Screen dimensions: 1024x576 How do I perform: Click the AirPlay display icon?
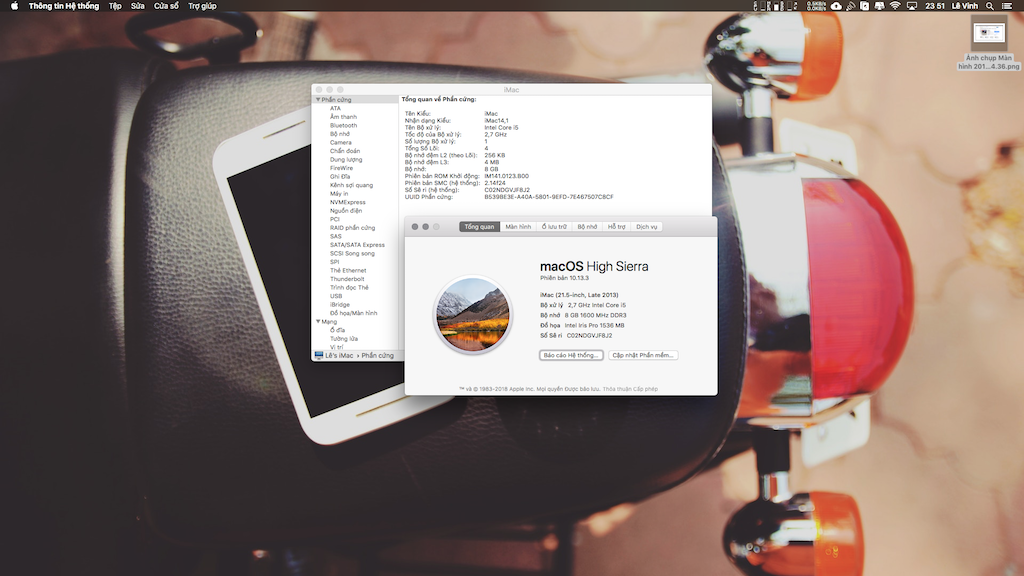(x=911, y=6)
